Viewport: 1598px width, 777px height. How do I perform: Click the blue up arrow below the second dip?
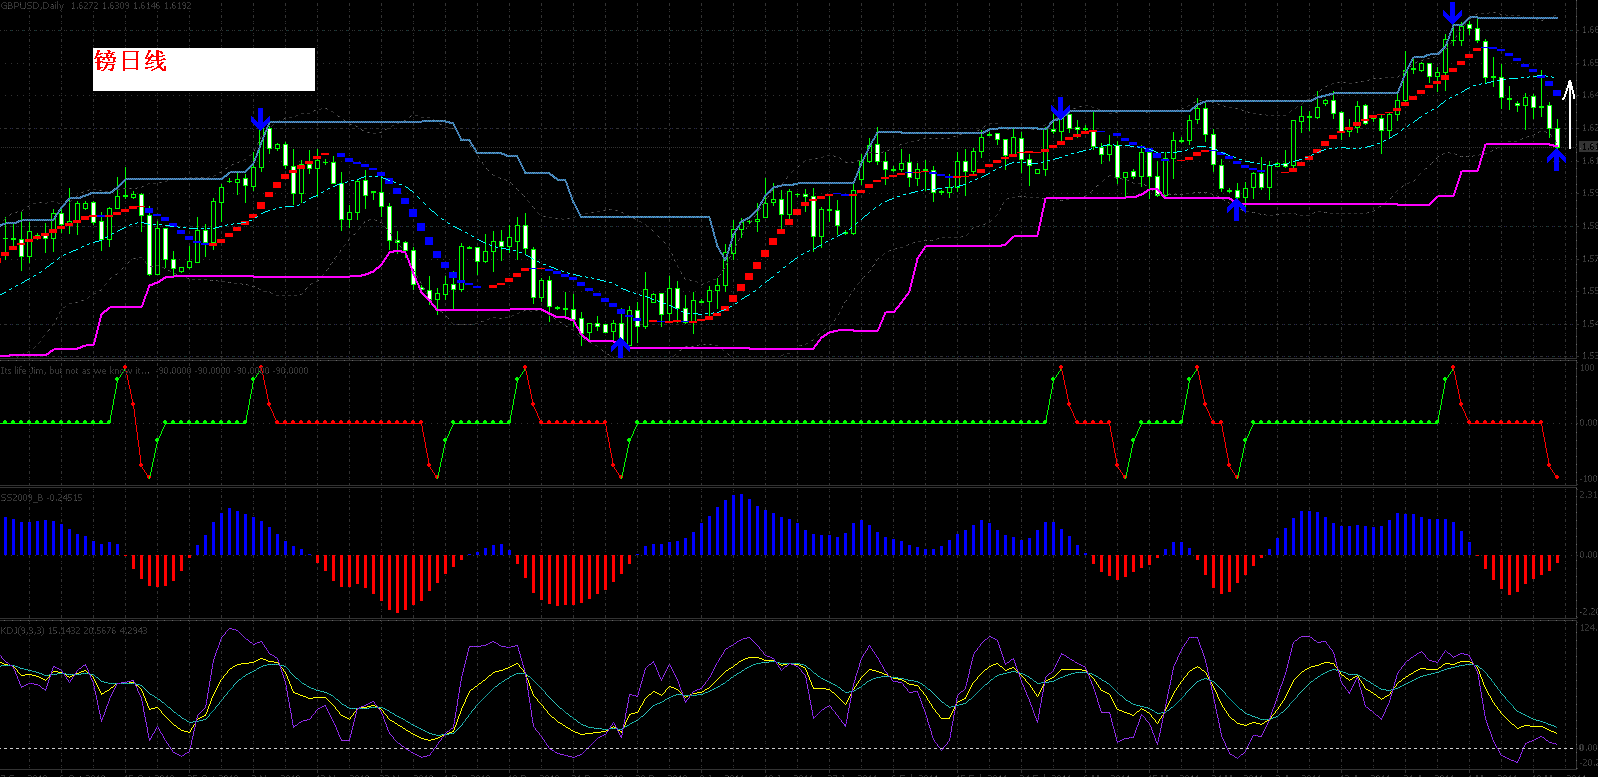(x=1237, y=208)
